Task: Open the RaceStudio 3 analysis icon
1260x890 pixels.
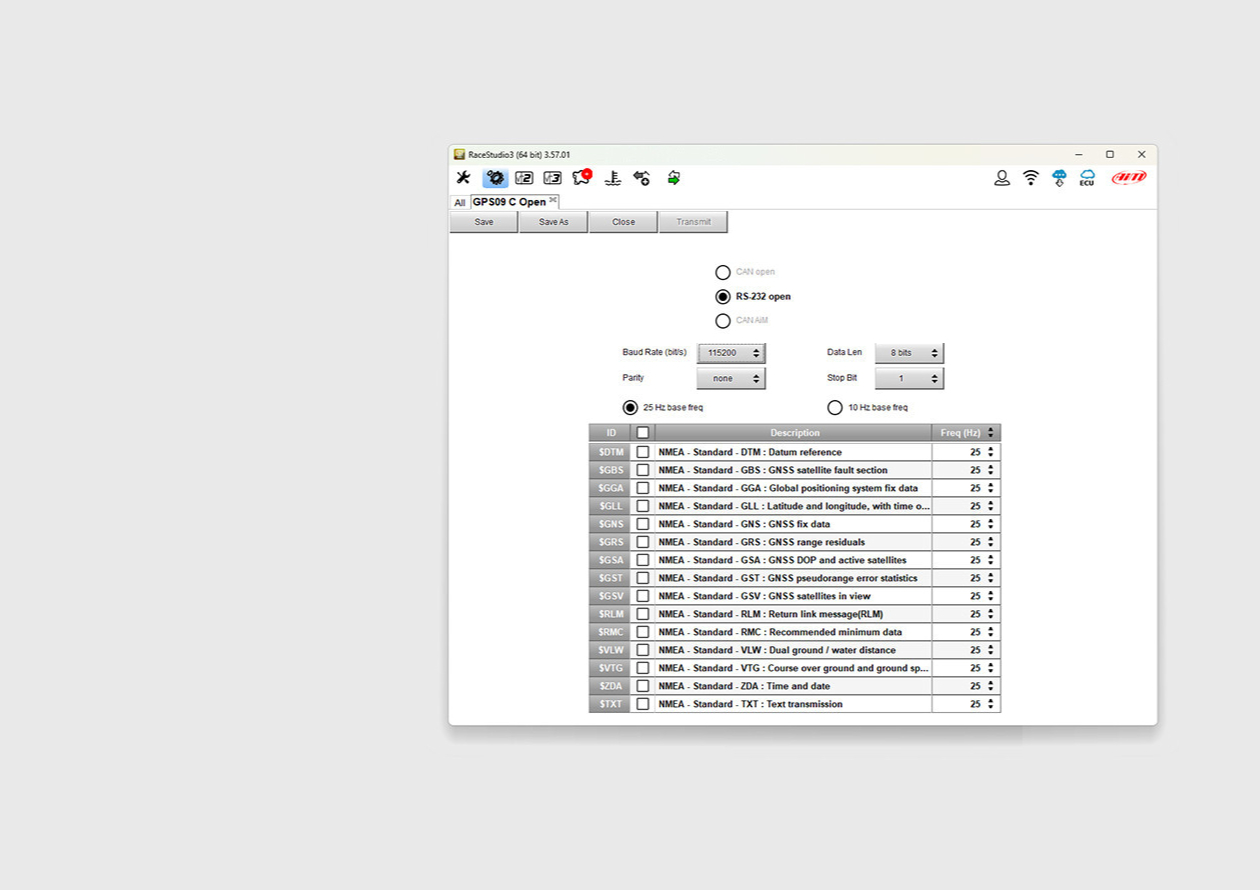Action: pyautogui.click(x=552, y=178)
